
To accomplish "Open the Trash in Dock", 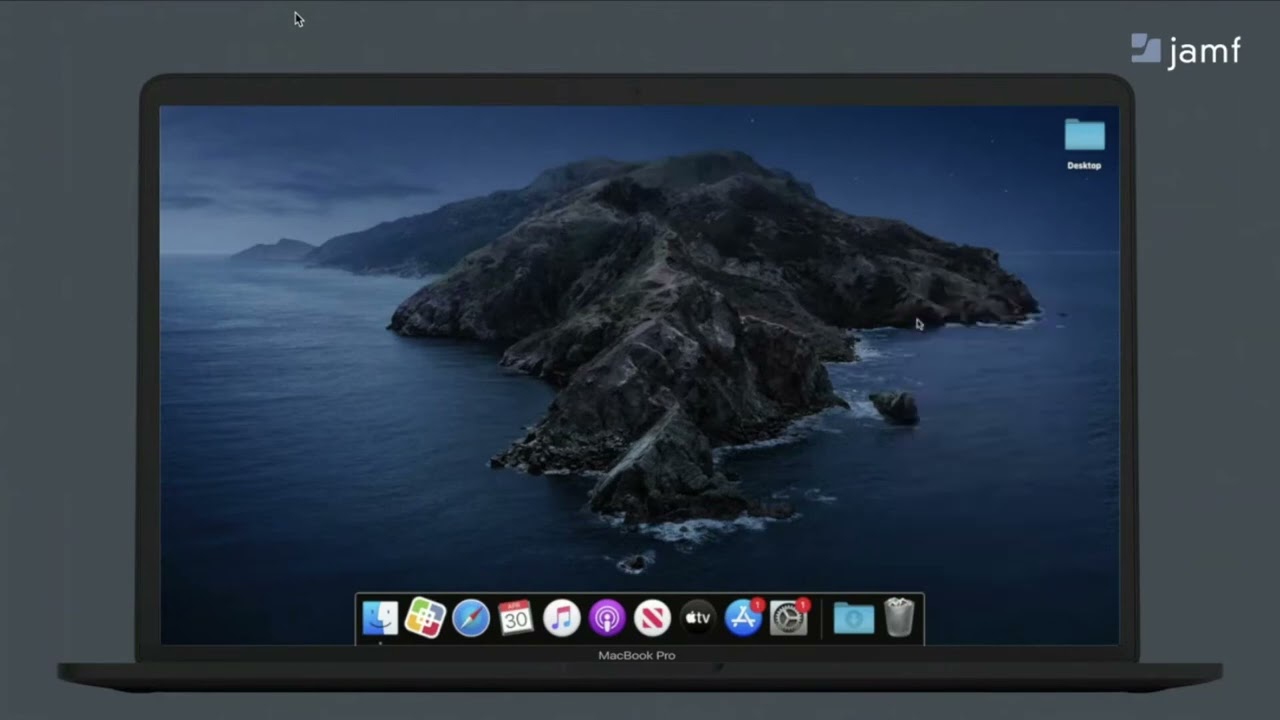I will [899, 618].
